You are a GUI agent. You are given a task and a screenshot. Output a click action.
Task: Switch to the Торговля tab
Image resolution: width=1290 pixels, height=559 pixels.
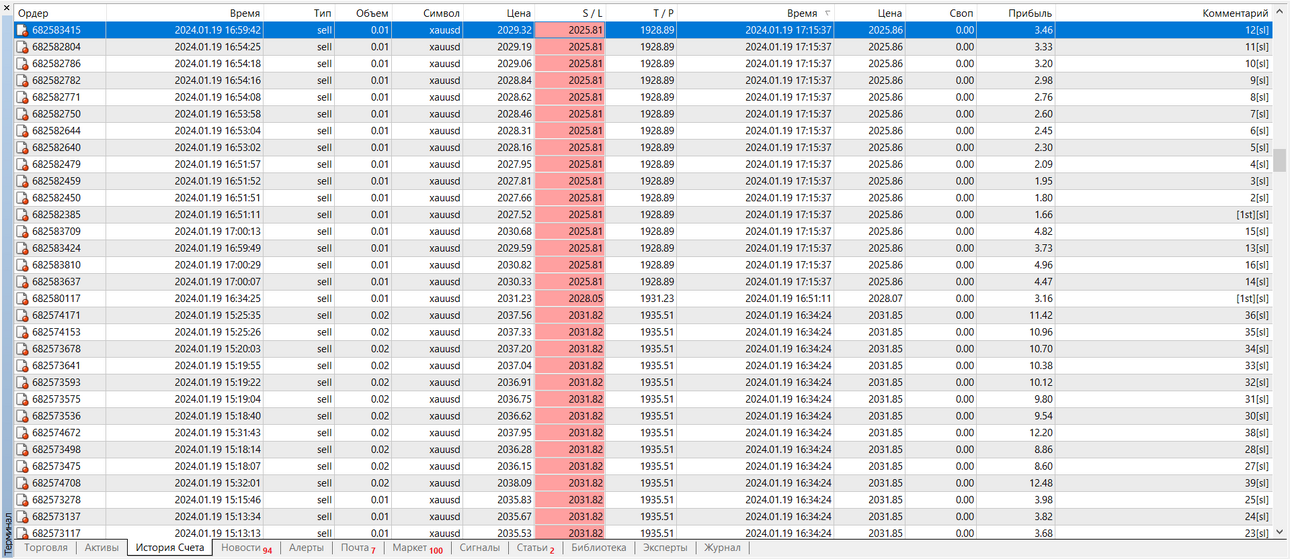coord(46,548)
